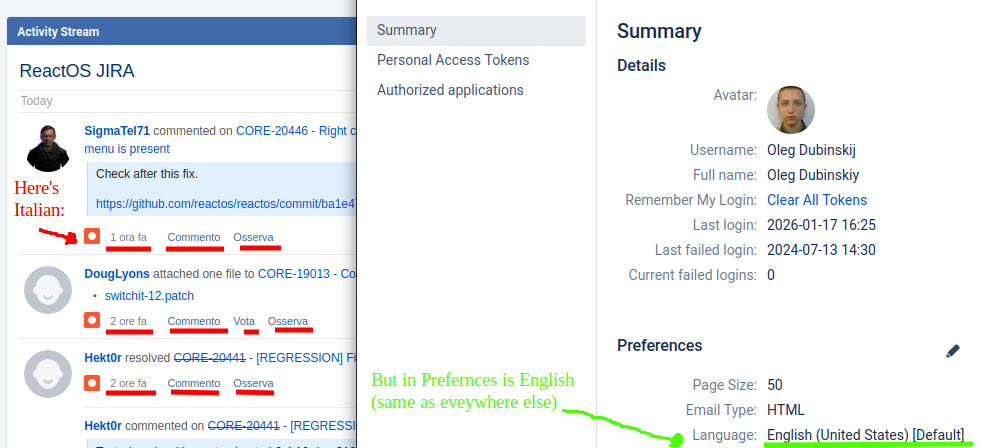
Task: Click the Vota link under DougLyons
Action: pos(244,321)
